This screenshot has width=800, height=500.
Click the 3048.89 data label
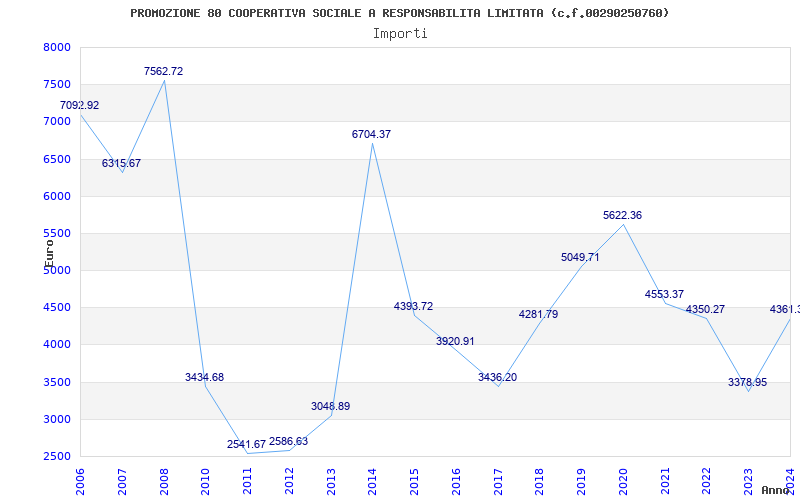point(331,407)
